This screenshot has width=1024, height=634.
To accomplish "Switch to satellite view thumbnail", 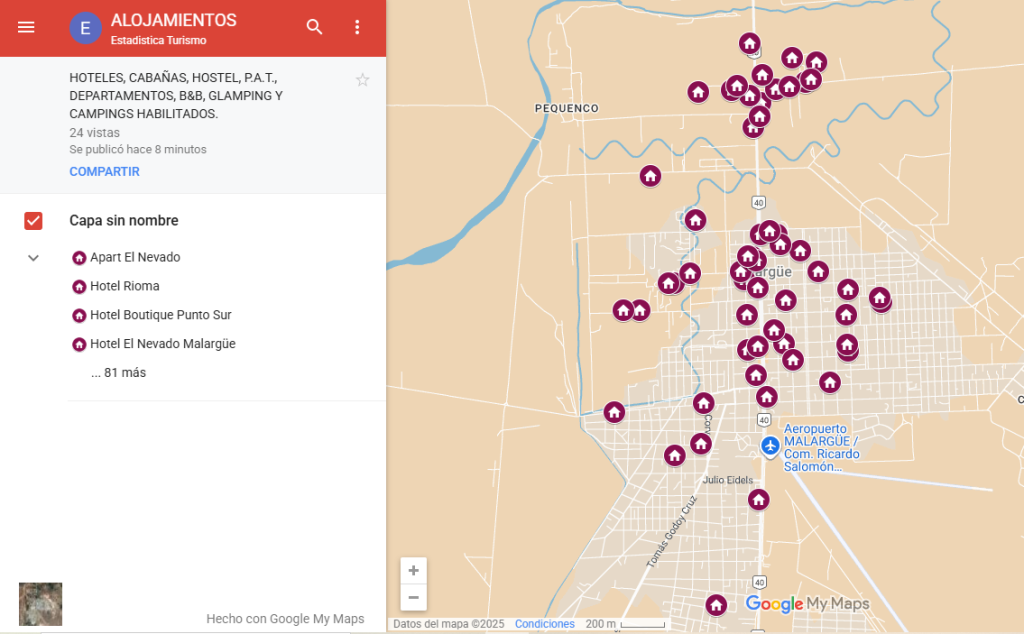I will pyautogui.click(x=40, y=604).
